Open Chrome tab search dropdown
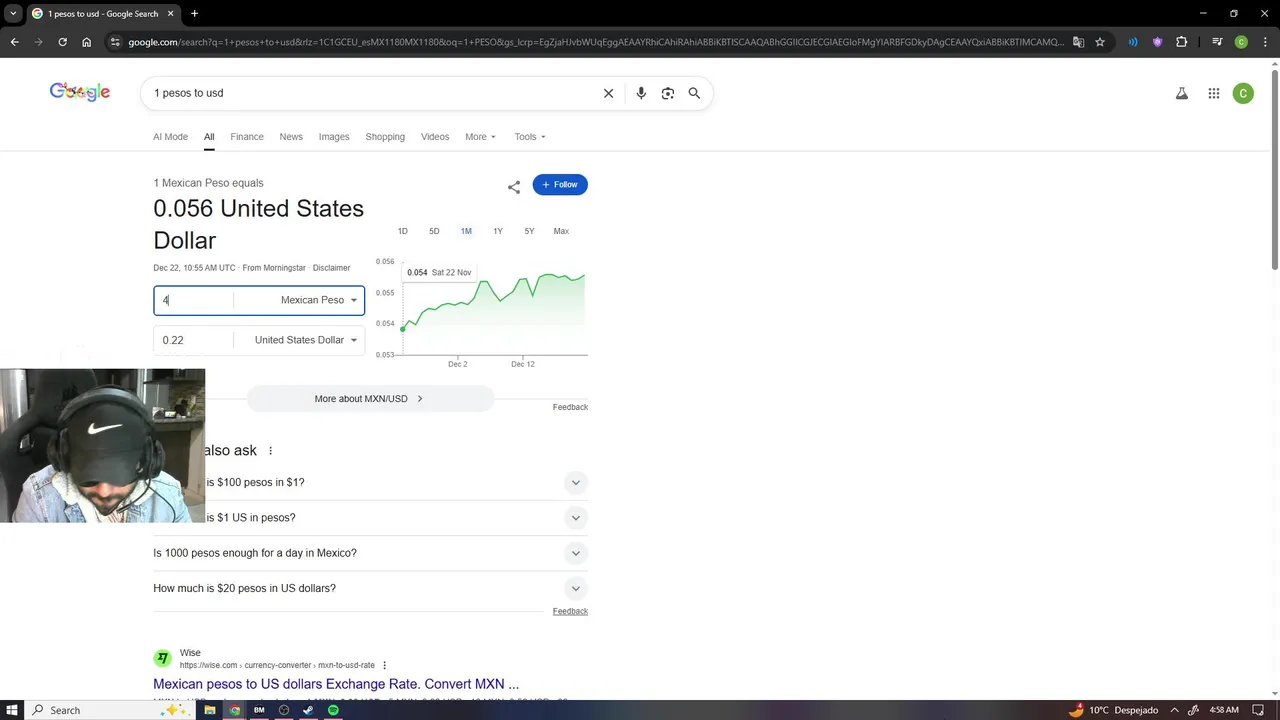This screenshot has height=720, width=1280. point(13,14)
